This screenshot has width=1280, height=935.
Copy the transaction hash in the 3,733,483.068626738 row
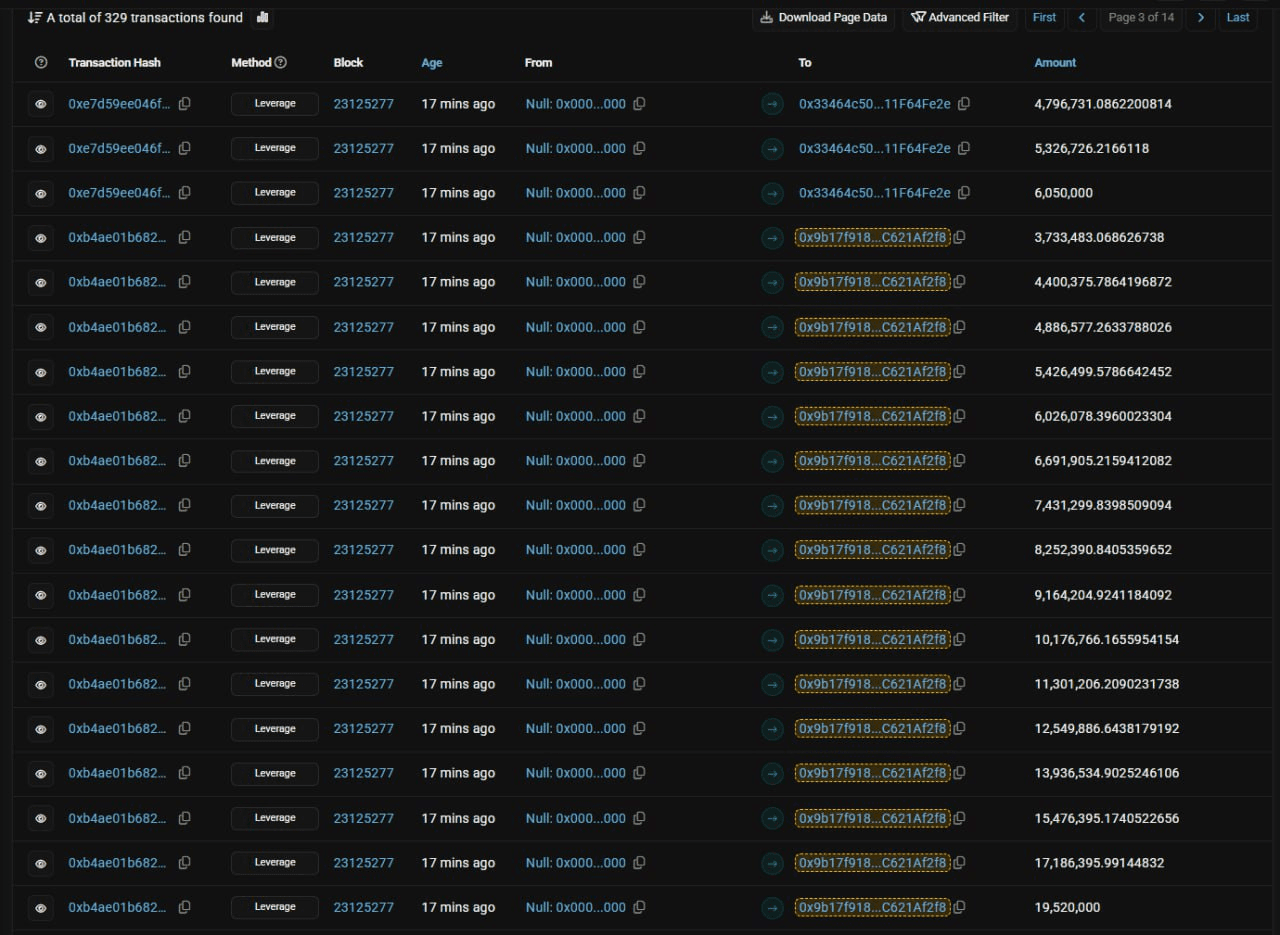(184, 238)
